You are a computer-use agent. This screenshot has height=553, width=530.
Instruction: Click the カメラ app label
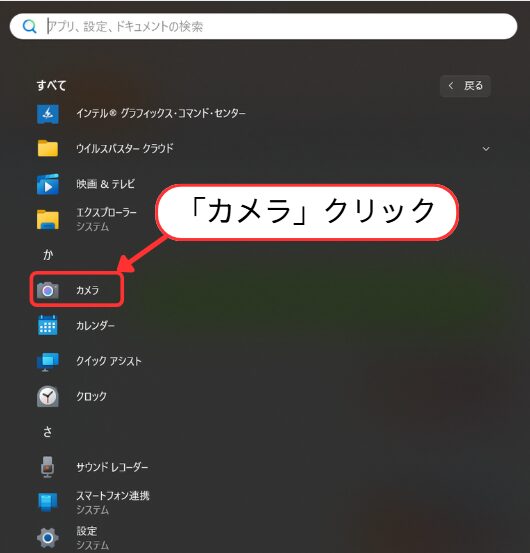coord(87,290)
